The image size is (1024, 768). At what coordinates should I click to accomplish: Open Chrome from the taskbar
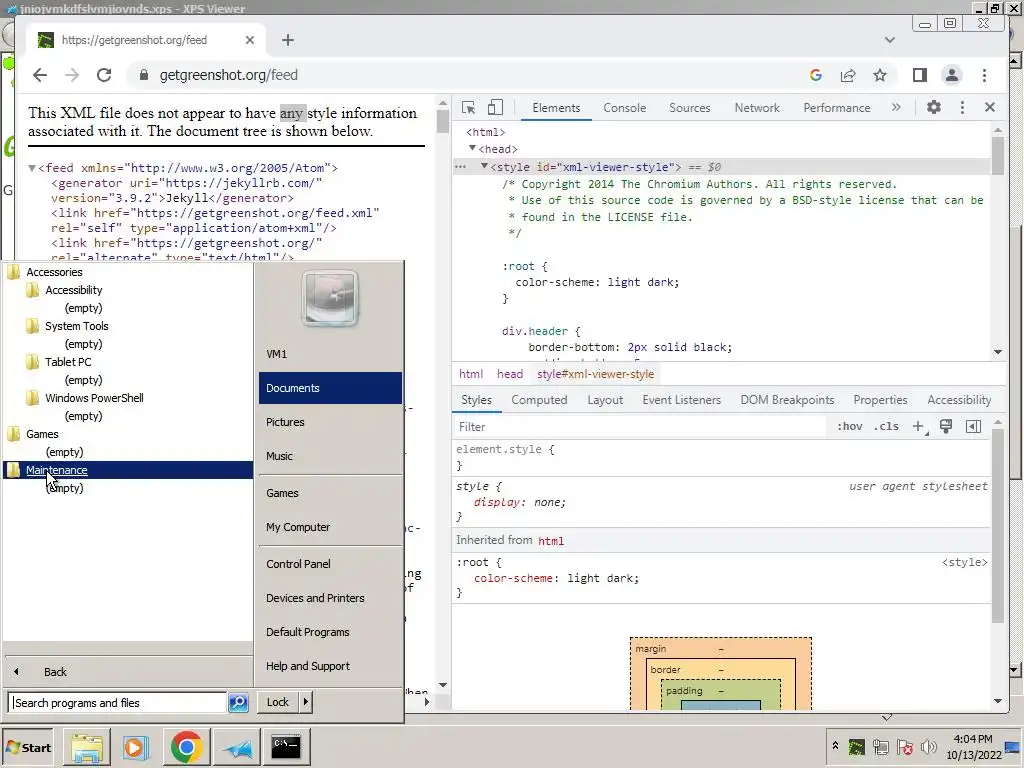click(x=186, y=746)
